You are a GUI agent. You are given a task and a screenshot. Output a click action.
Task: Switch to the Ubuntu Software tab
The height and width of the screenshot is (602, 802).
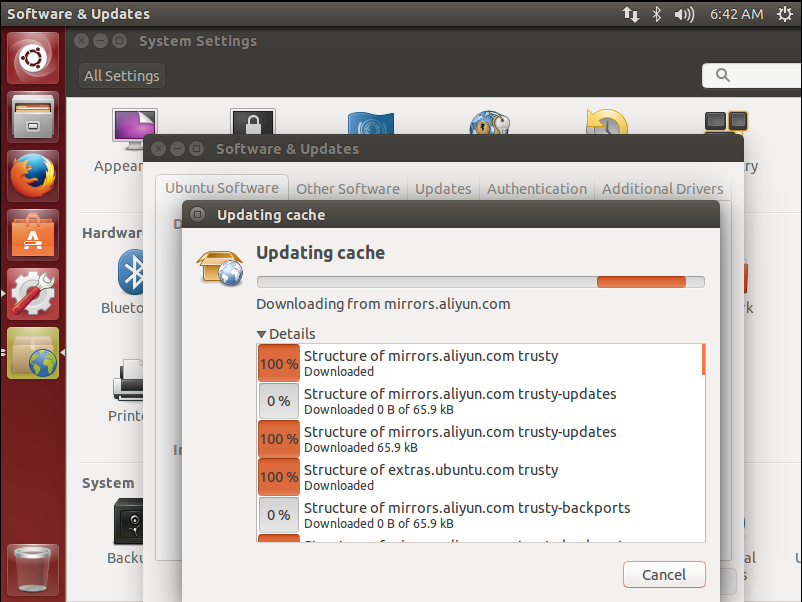coord(222,188)
